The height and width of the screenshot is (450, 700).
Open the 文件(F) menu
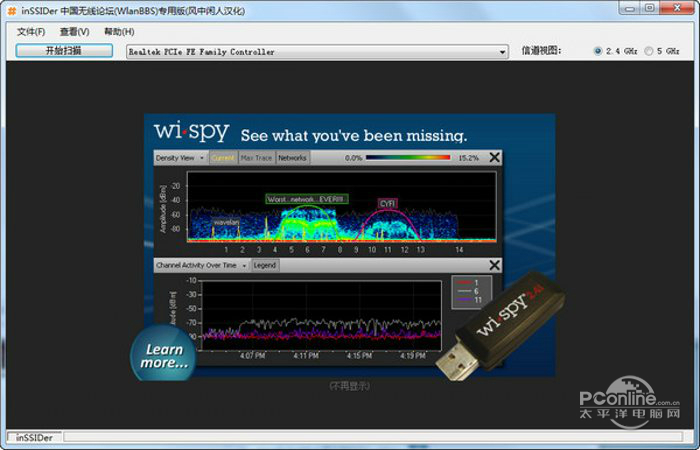tap(31, 31)
